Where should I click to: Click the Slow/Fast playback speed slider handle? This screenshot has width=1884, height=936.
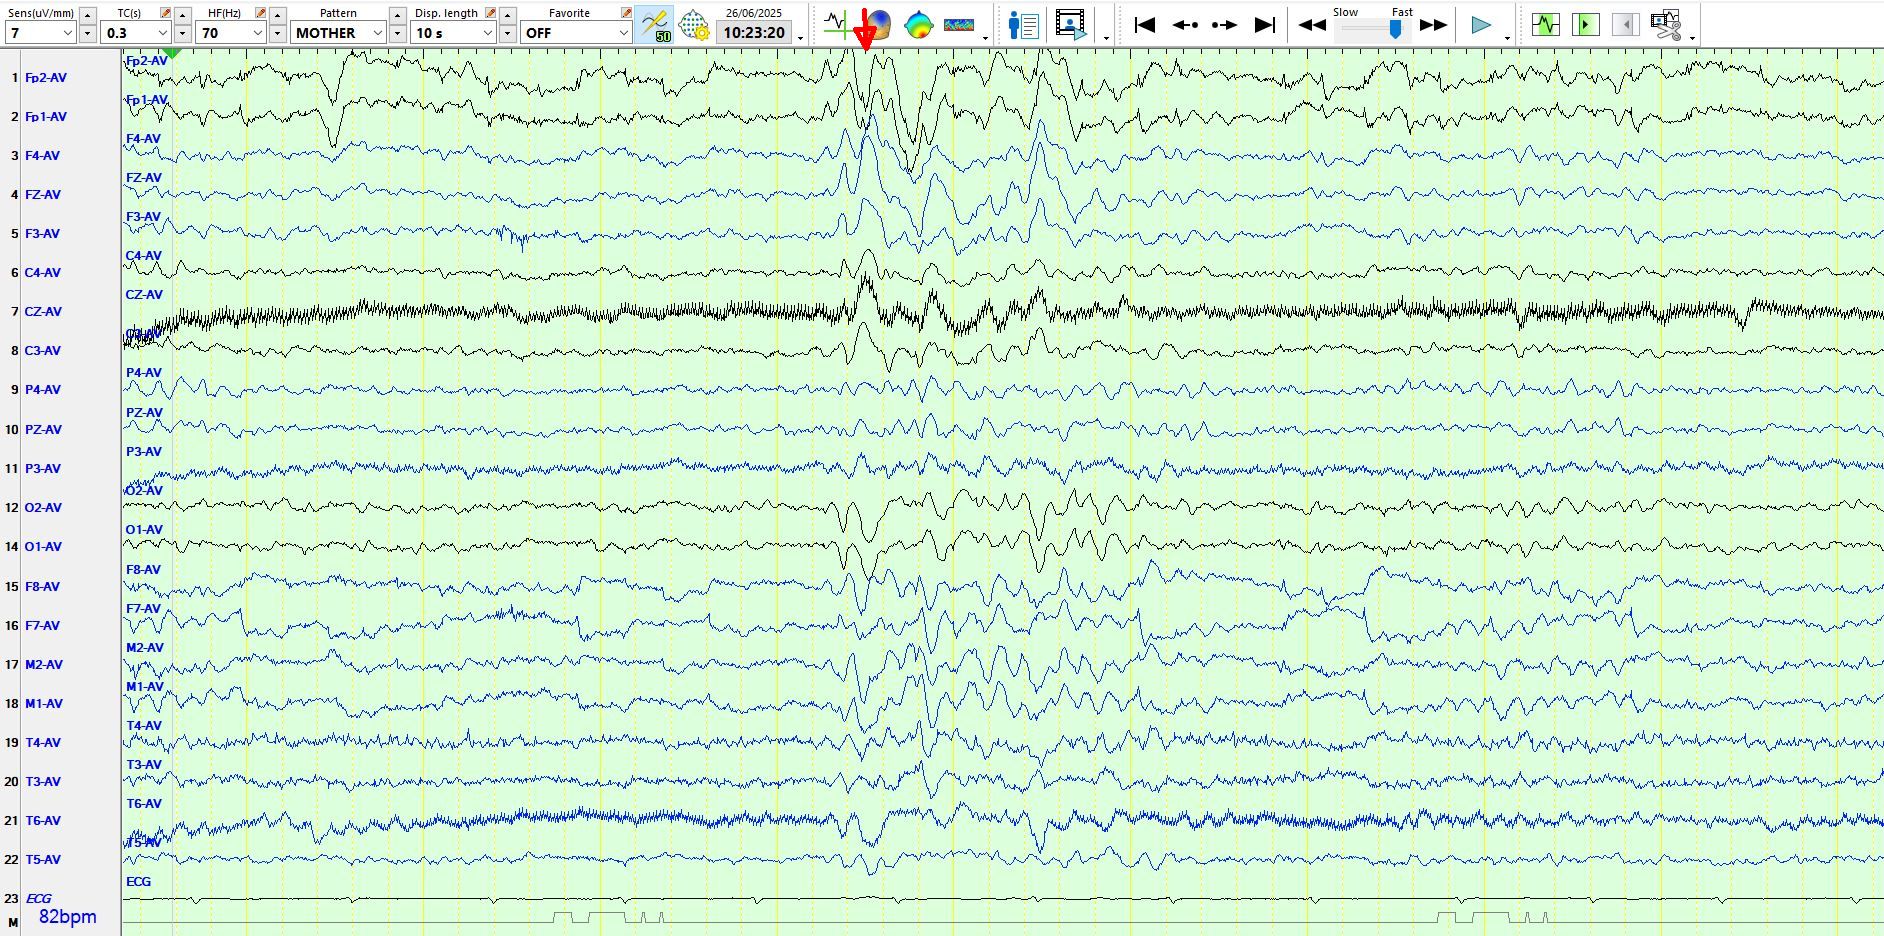(1396, 30)
